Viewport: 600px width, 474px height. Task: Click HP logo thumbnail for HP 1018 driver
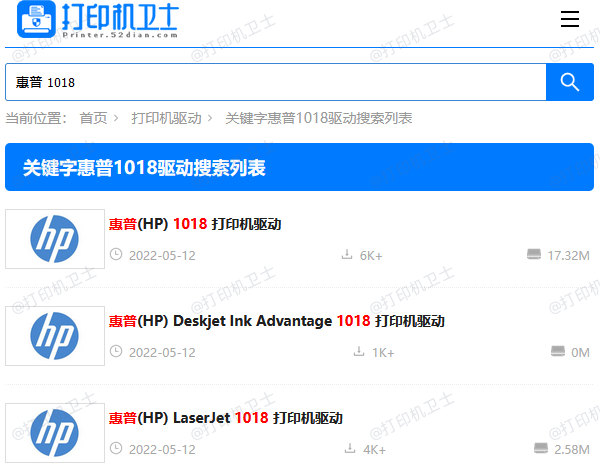coord(55,239)
